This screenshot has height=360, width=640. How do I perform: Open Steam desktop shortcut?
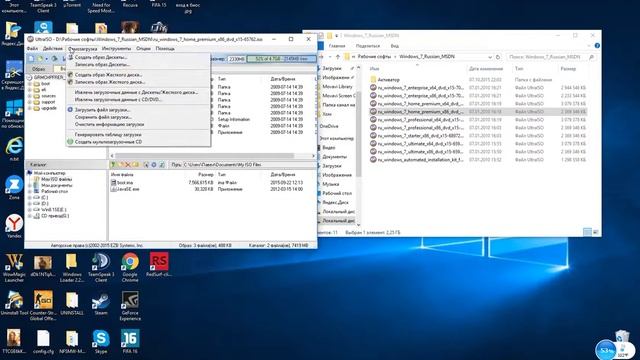(x=100, y=304)
